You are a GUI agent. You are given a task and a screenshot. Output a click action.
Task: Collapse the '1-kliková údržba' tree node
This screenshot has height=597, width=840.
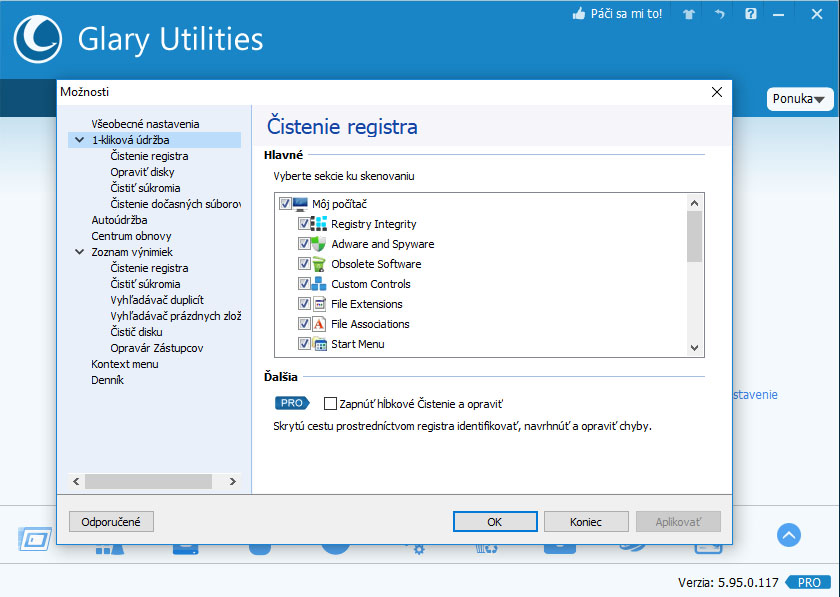point(78,140)
